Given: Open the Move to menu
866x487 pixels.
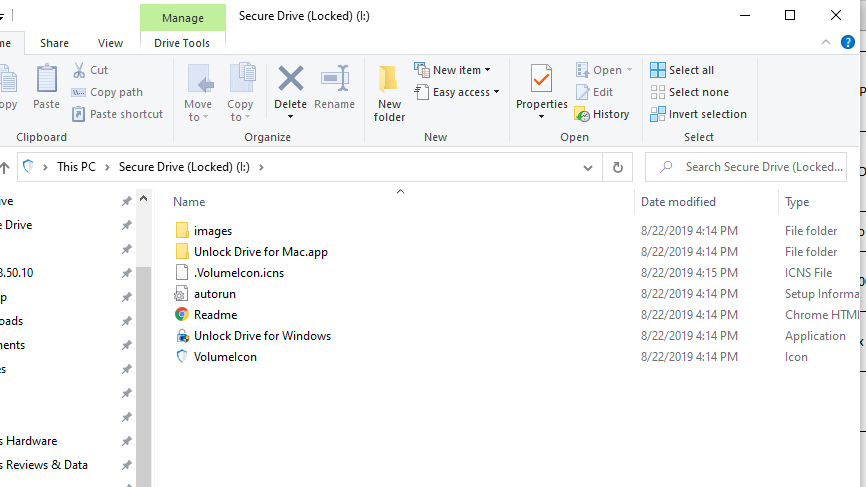Looking at the screenshot, I should click(x=198, y=93).
